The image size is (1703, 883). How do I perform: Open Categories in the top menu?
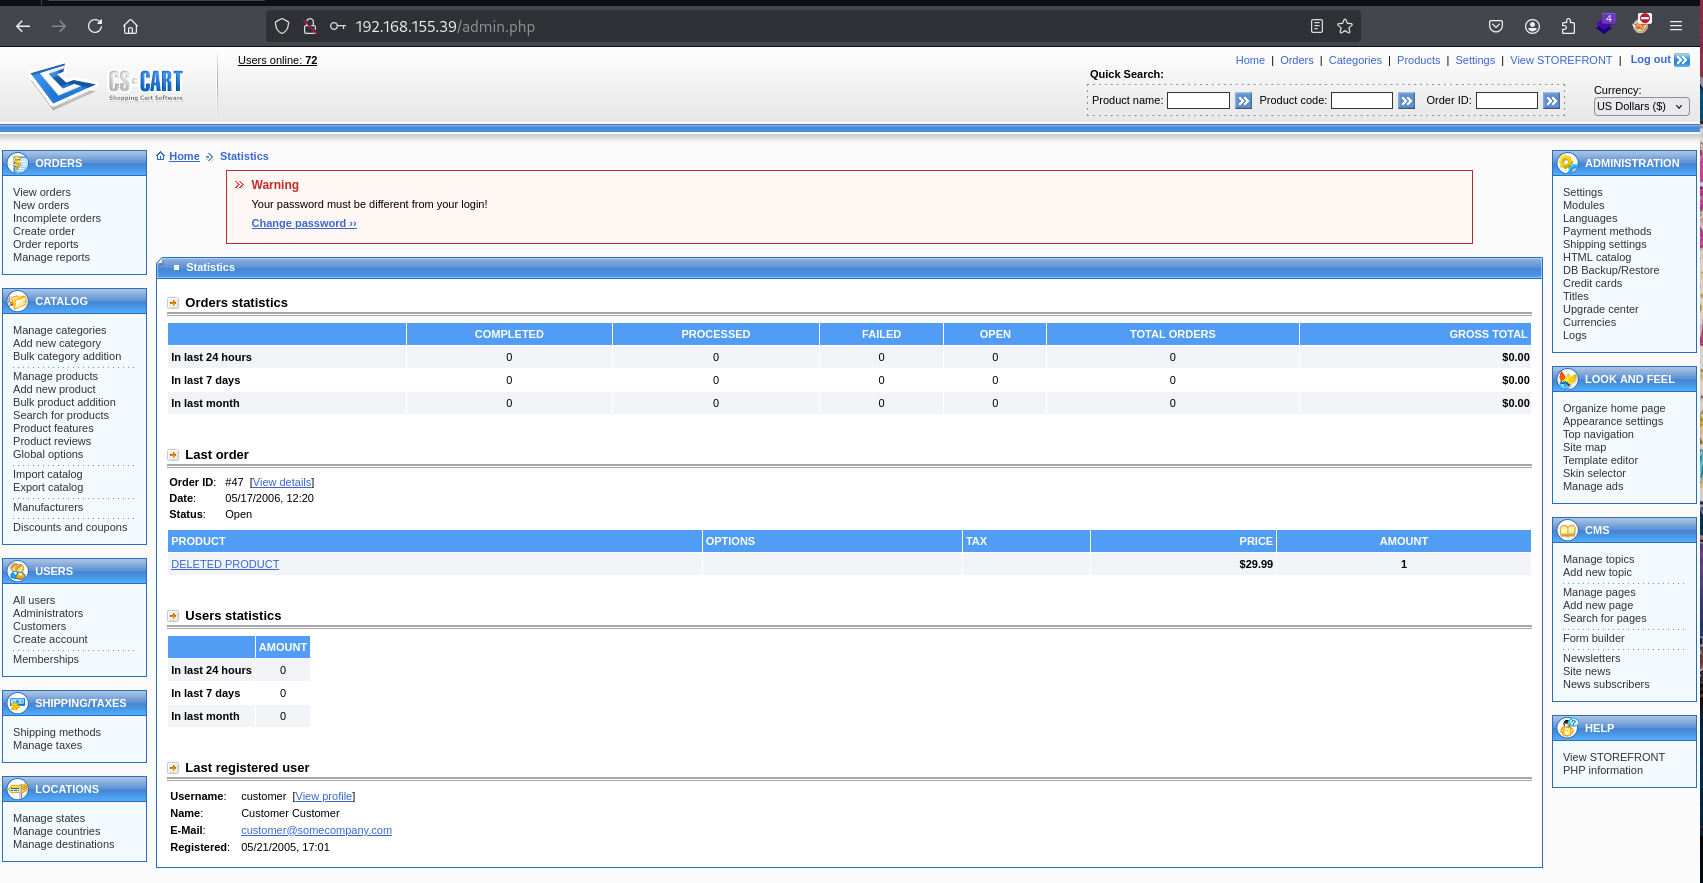coord(1354,60)
